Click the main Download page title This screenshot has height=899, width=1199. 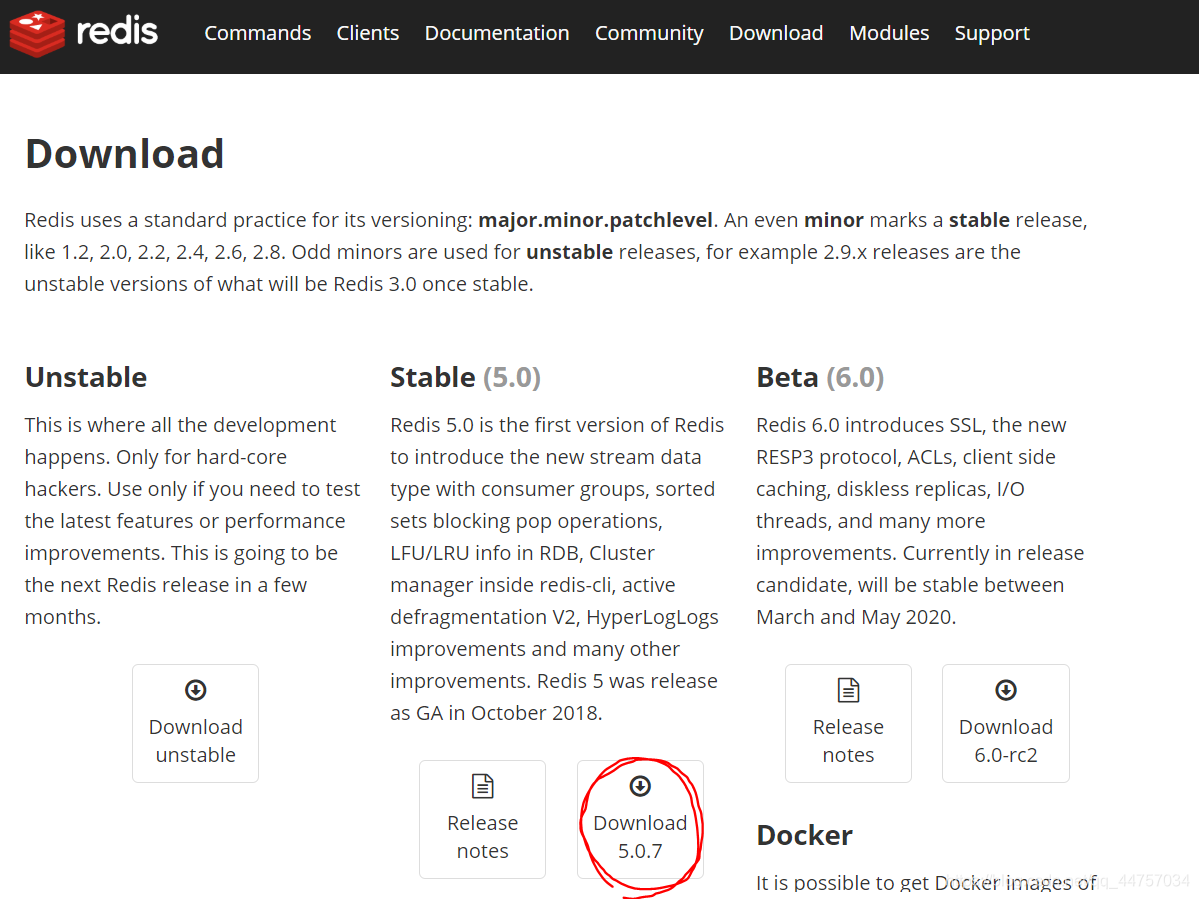[125, 154]
